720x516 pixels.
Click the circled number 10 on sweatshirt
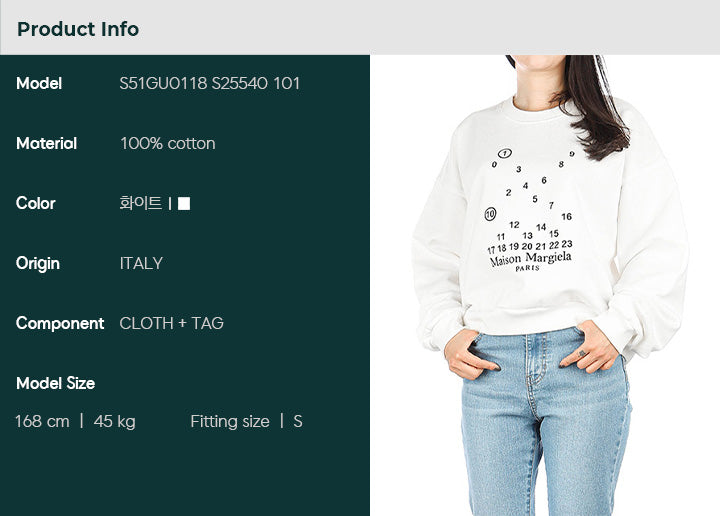[490, 213]
